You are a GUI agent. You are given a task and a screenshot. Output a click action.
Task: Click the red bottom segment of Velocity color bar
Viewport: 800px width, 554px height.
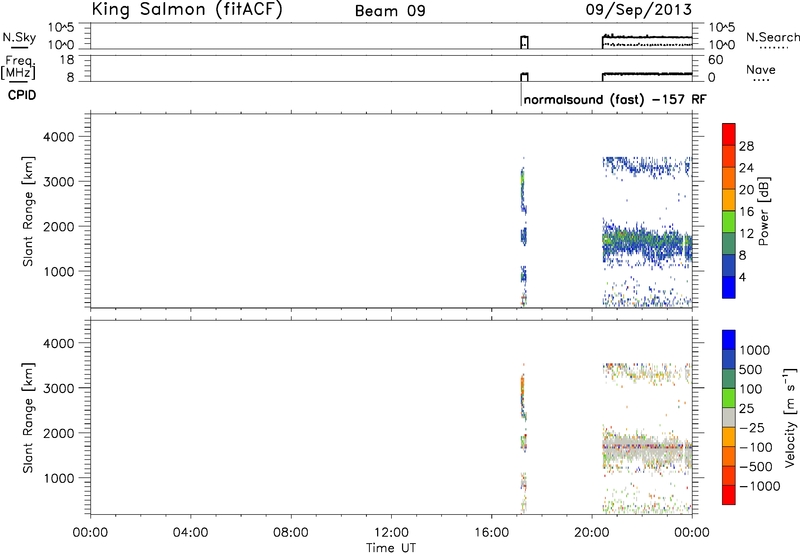click(729, 495)
